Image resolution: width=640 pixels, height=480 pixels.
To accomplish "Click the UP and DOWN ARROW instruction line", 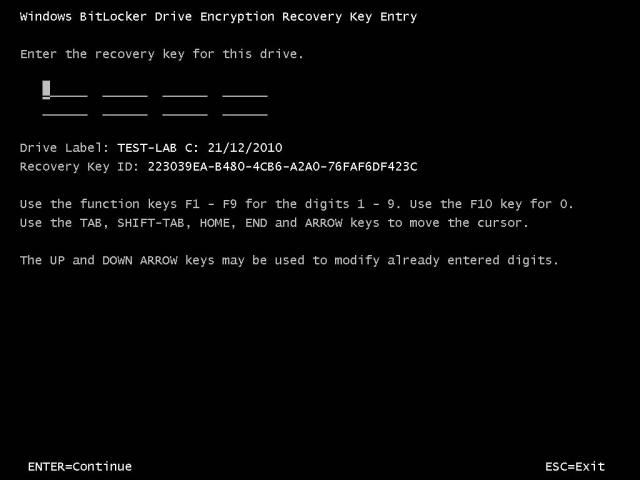I will [x=289, y=260].
